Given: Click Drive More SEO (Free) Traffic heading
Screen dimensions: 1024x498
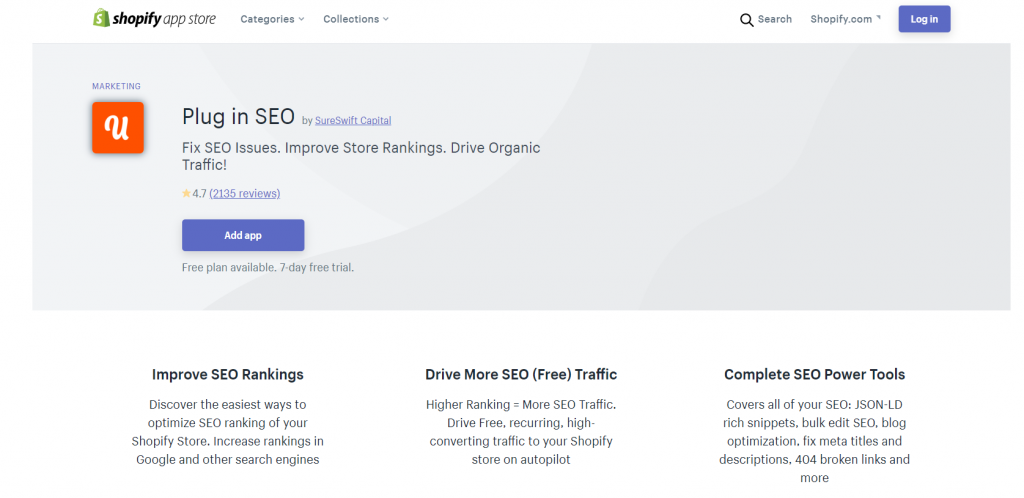Looking at the screenshot, I should point(521,375).
